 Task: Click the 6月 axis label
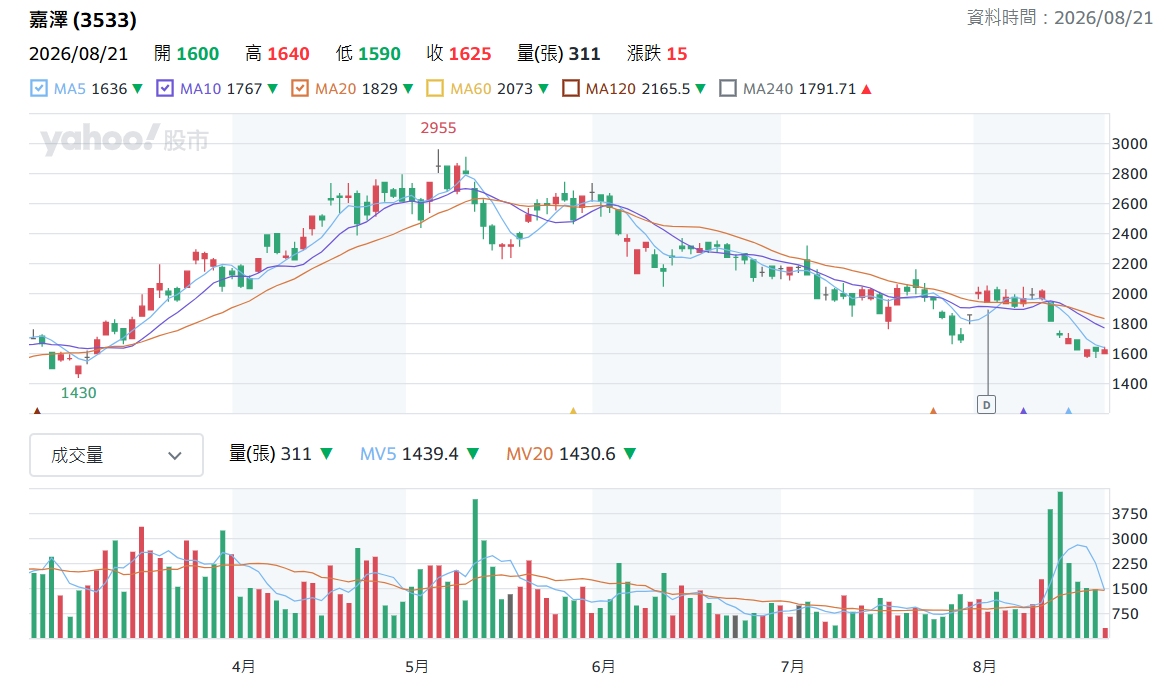pos(603,667)
